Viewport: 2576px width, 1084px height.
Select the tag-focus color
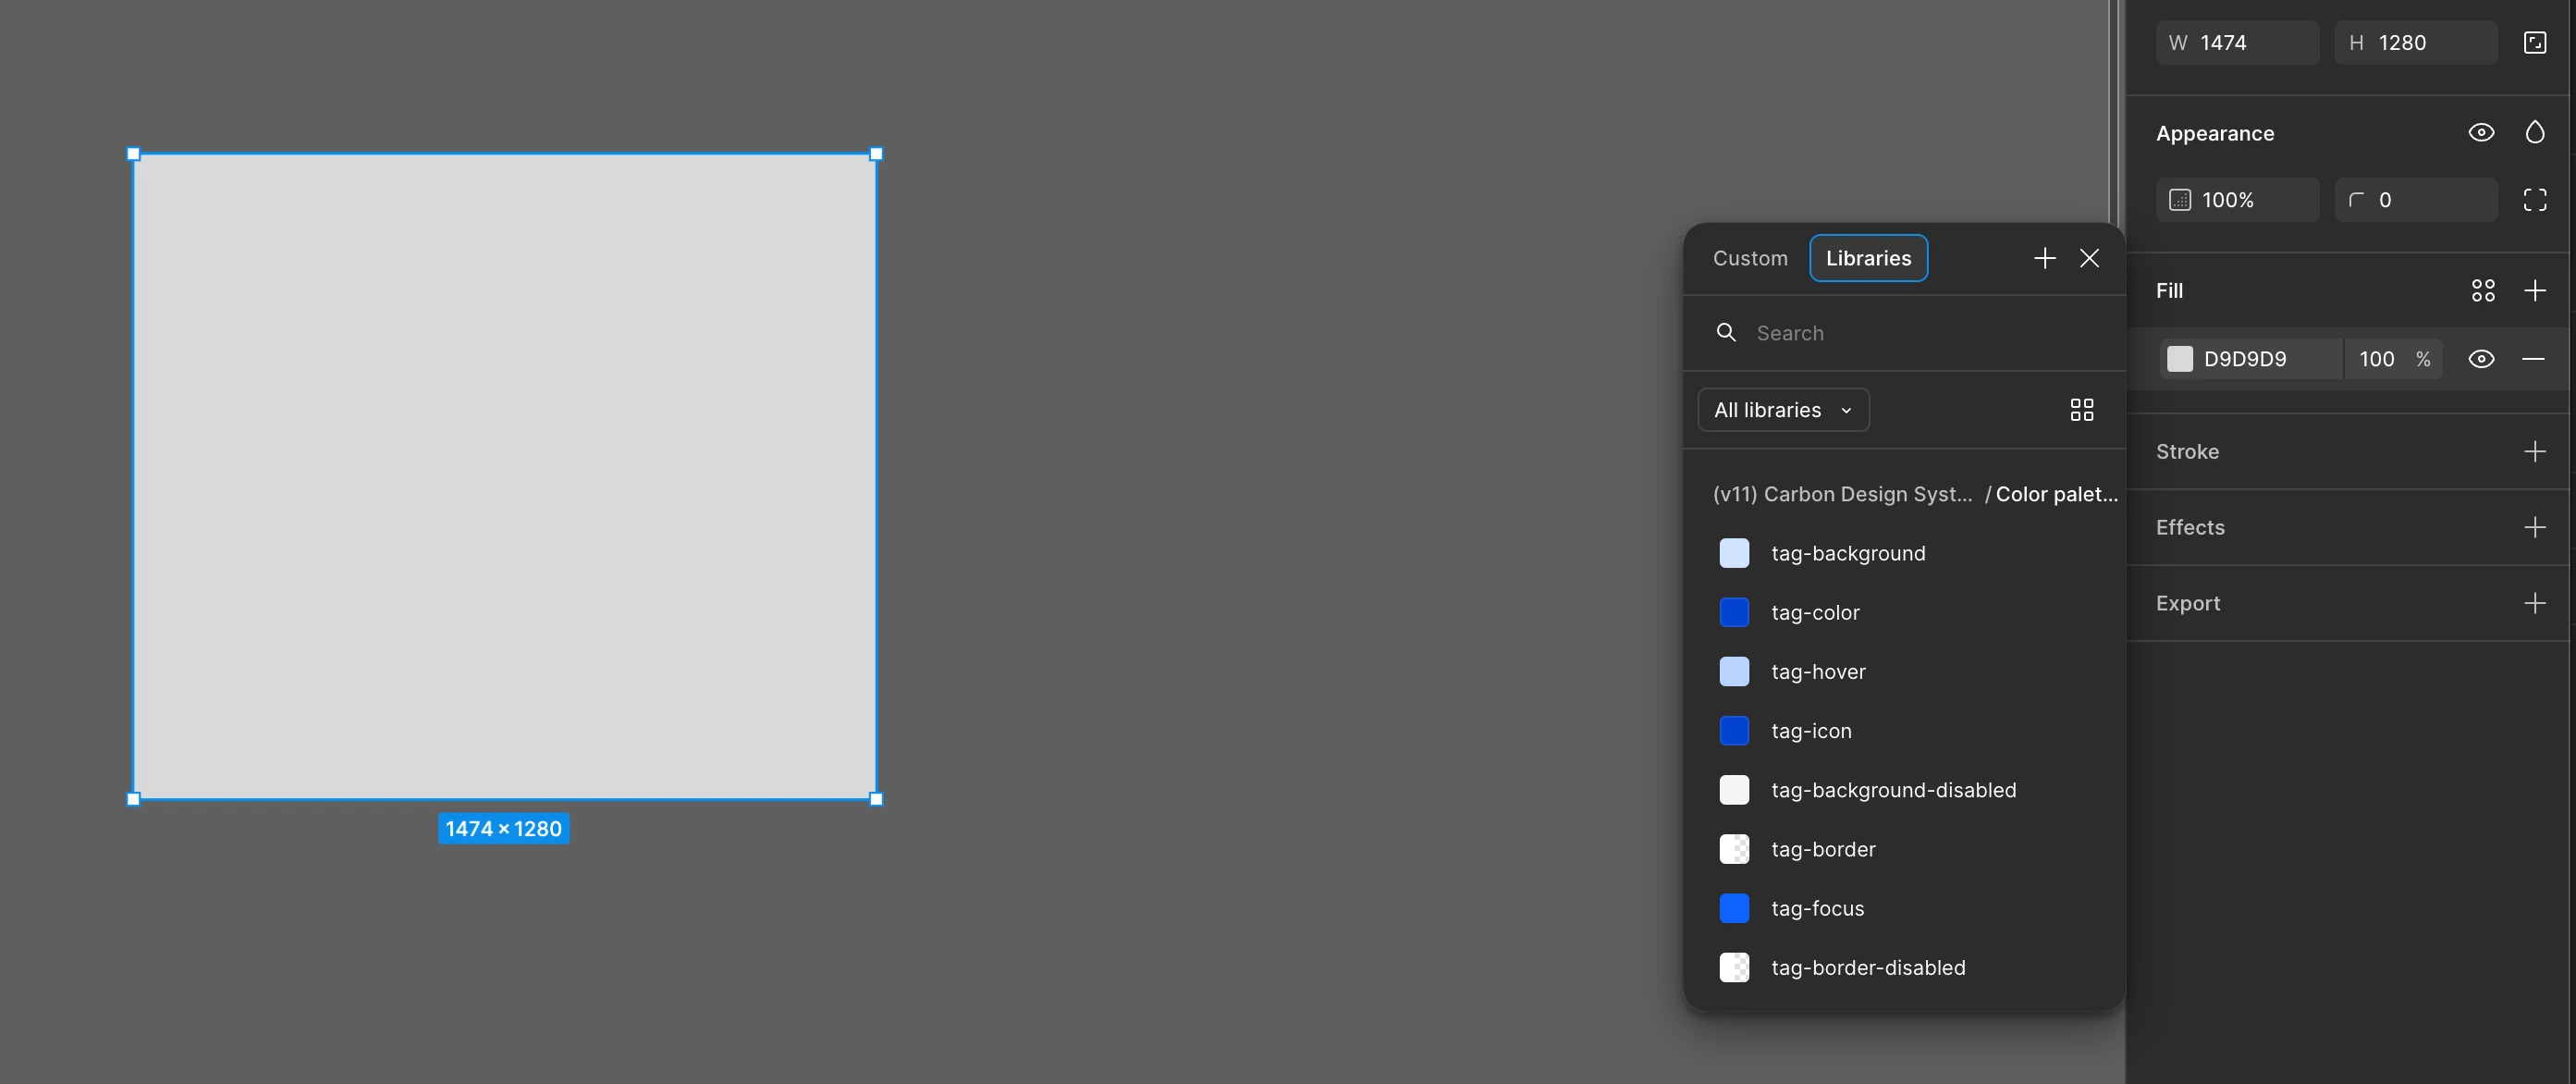click(x=1904, y=908)
